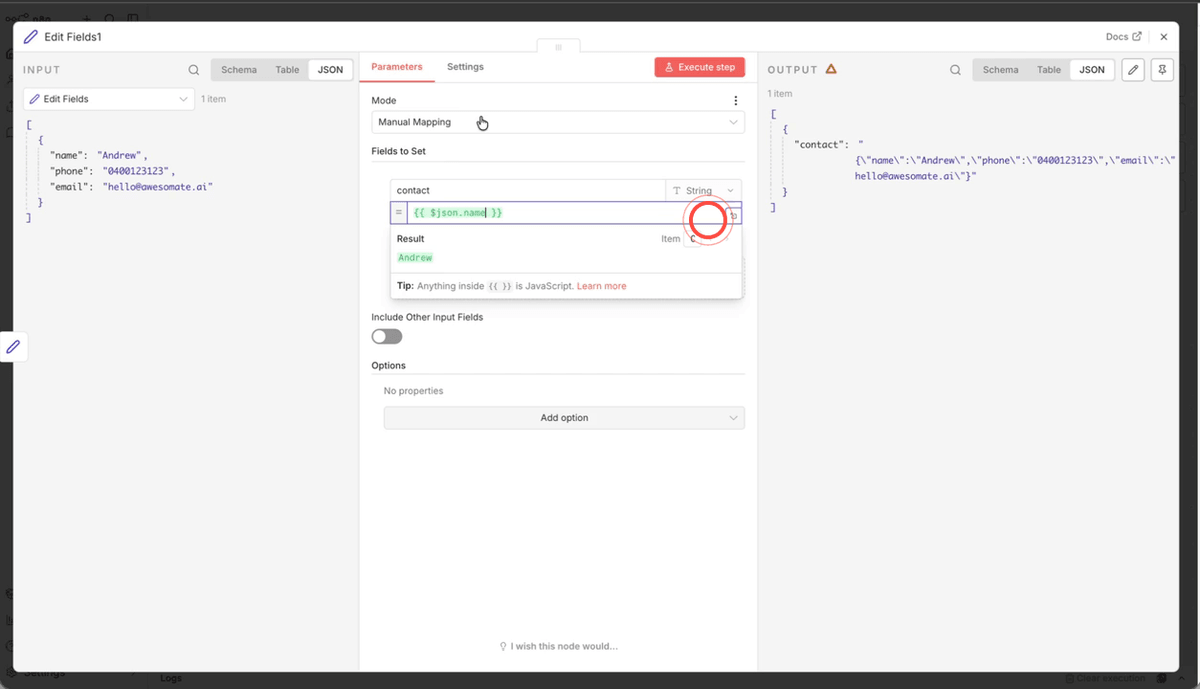Click the OUTPUT warning triangle icon

click(830, 70)
